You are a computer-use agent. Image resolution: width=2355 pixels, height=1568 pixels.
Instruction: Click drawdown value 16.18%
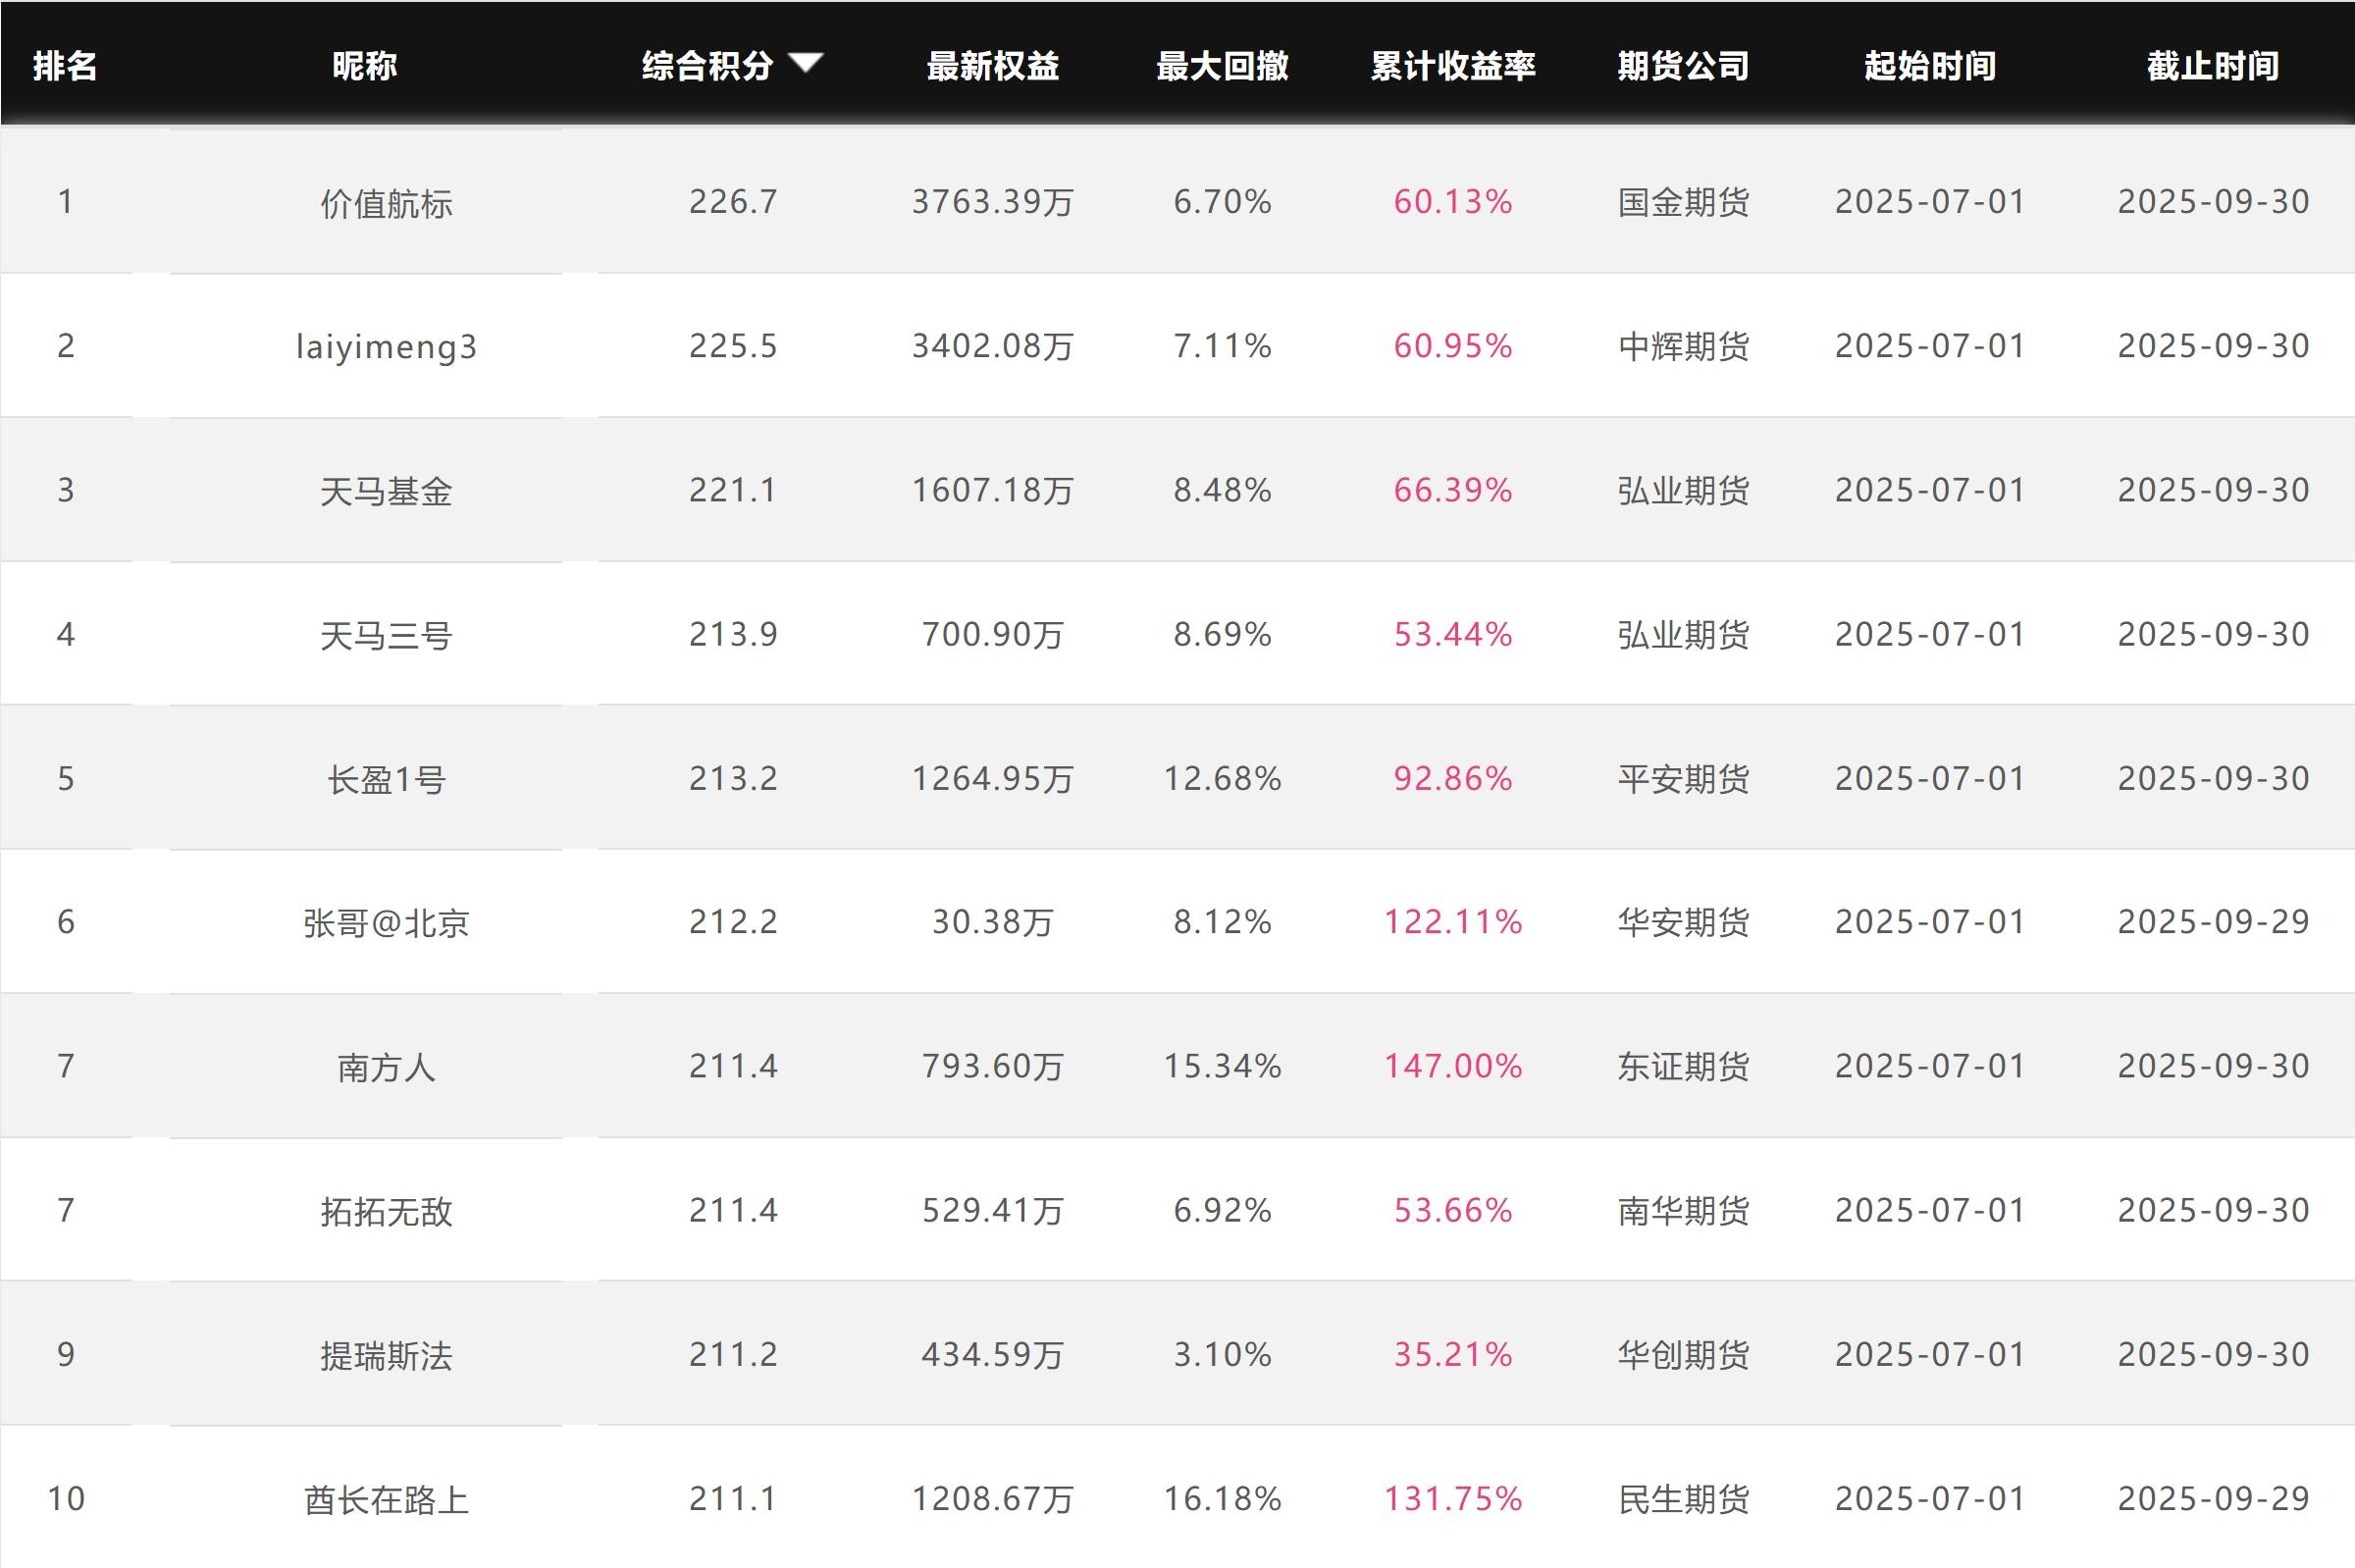coord(1222,1498)
